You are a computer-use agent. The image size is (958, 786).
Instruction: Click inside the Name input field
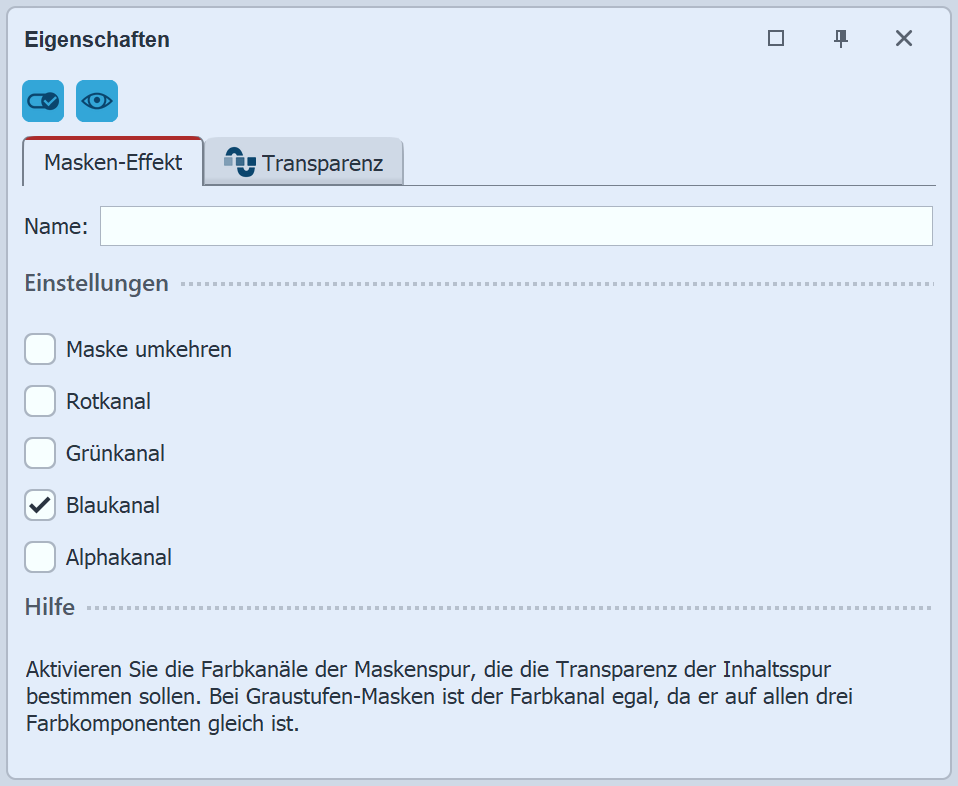515,226
